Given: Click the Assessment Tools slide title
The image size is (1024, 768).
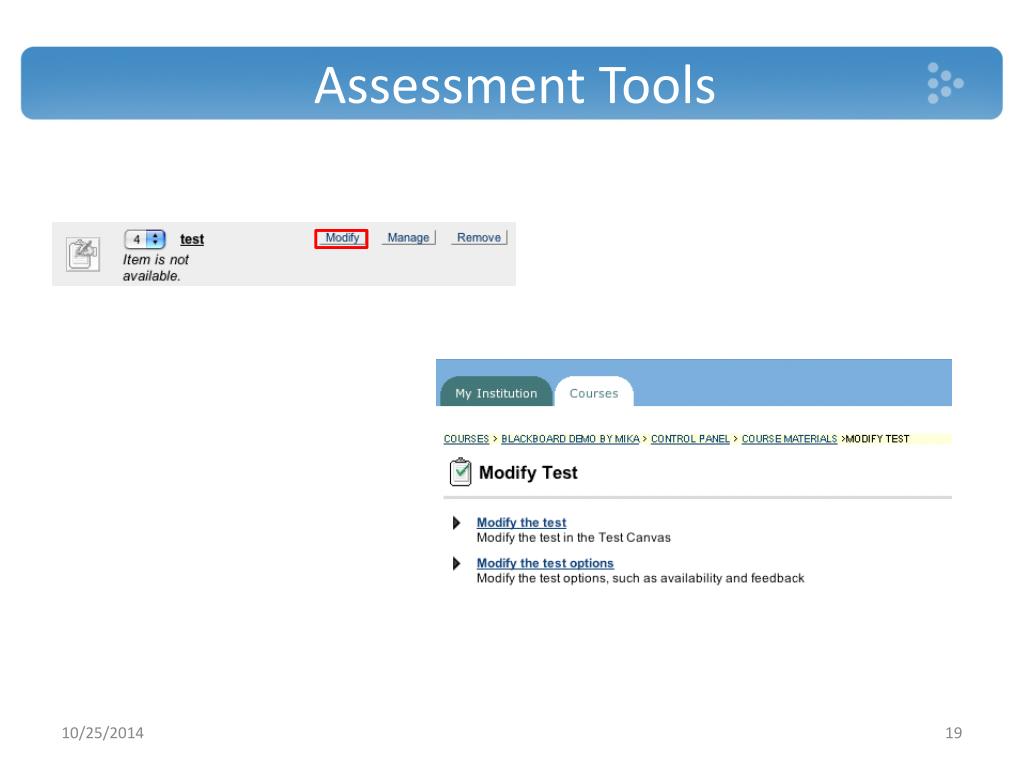Looking at the screenshot, I should 515,85.
